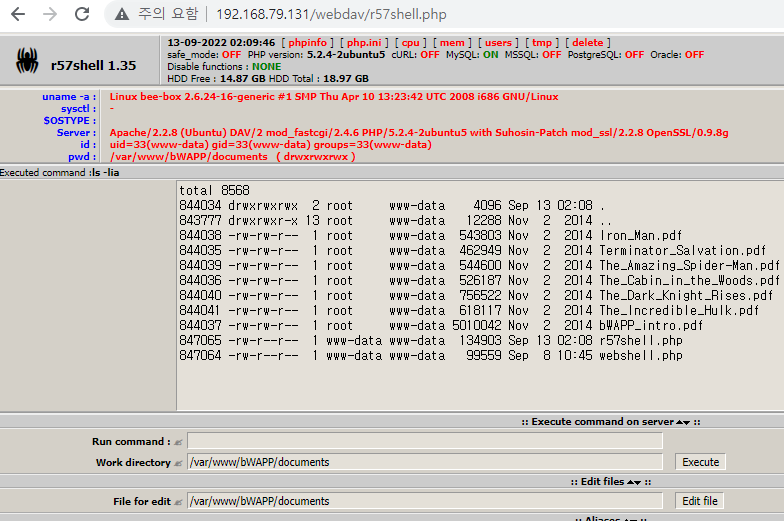Click the Edit file button
Screen dimensions: 784x521
700,501
